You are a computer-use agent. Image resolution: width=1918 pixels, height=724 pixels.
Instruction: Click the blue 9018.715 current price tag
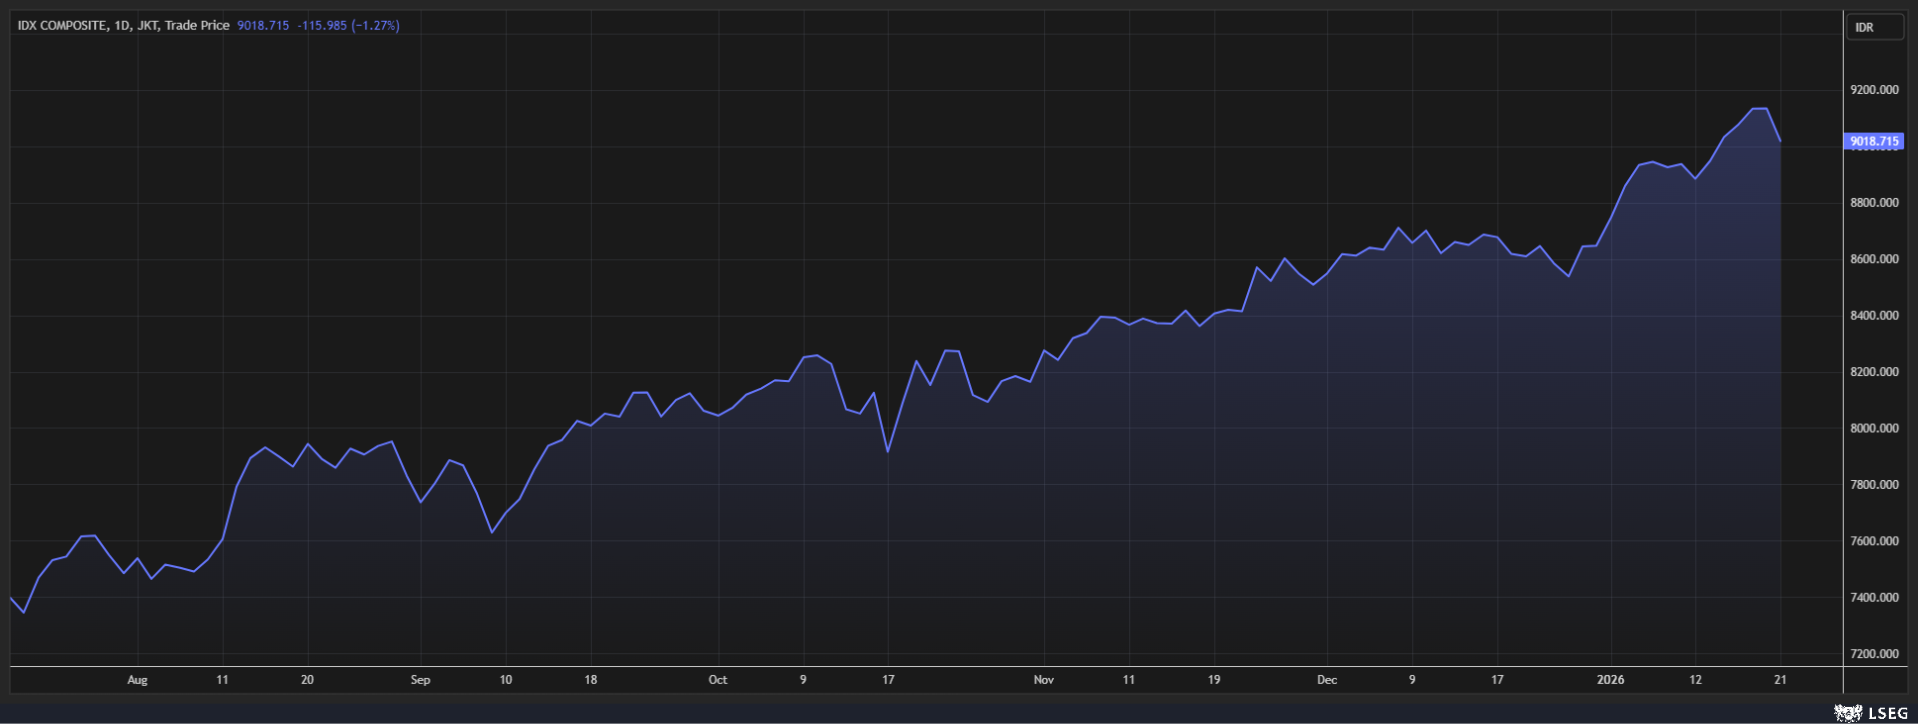pos(1873,141)
